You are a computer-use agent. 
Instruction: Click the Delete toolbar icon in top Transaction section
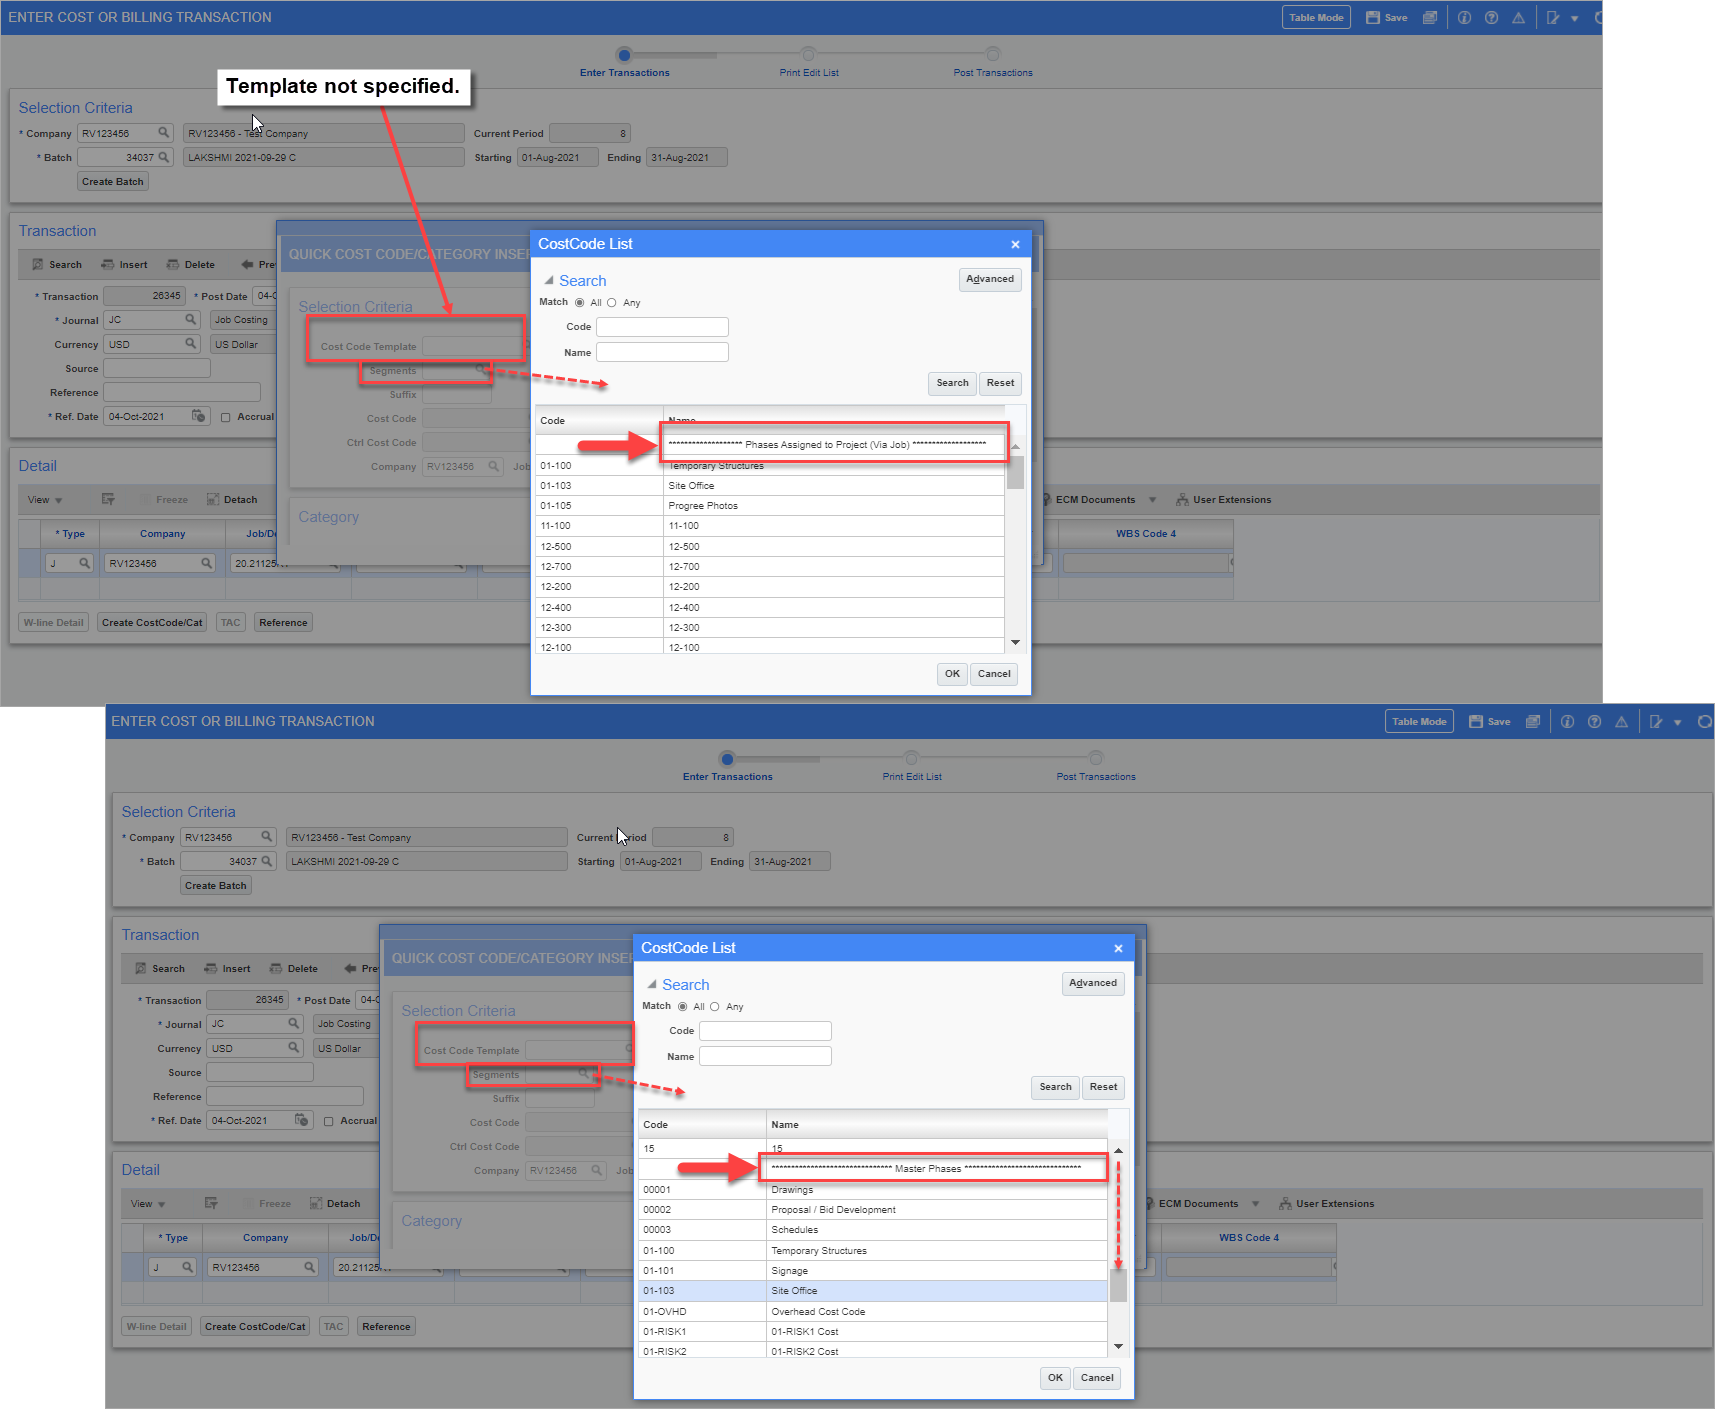173,265
